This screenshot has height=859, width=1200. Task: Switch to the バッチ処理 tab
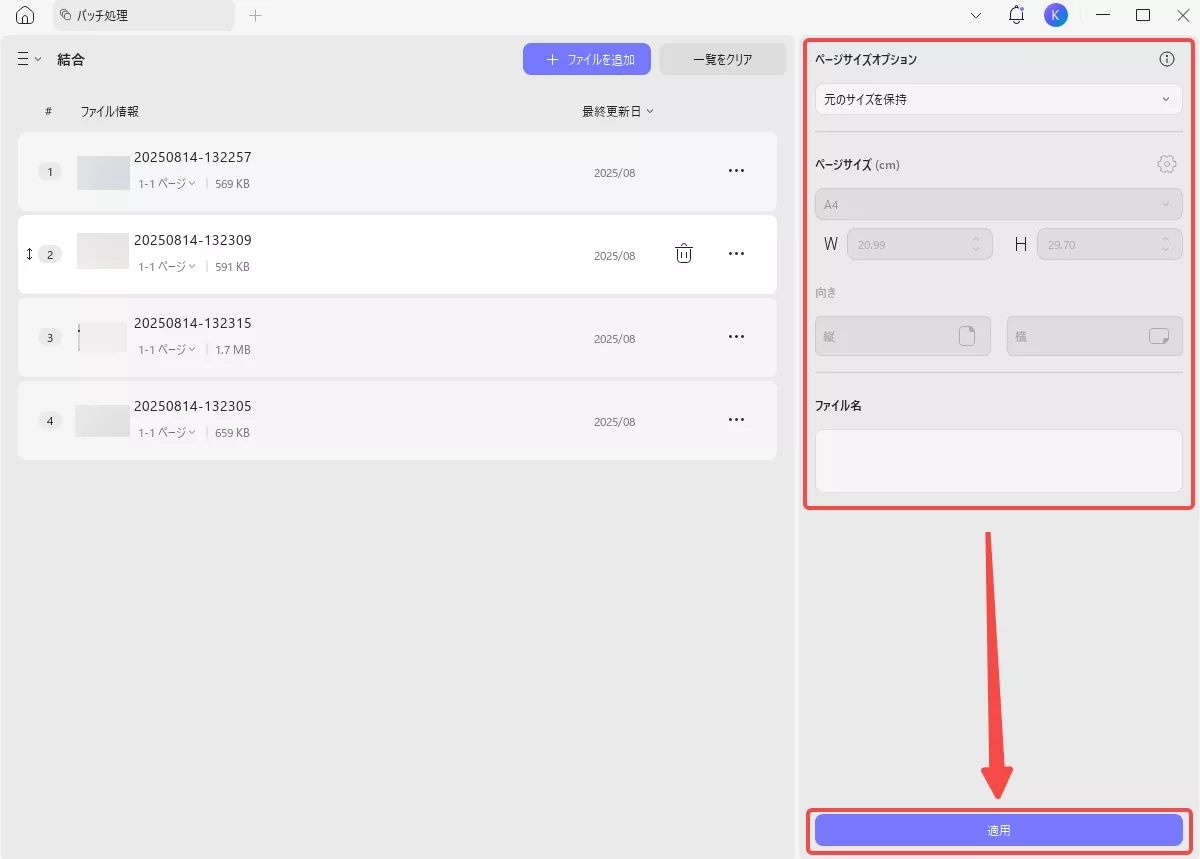click(x=143, y=15)
